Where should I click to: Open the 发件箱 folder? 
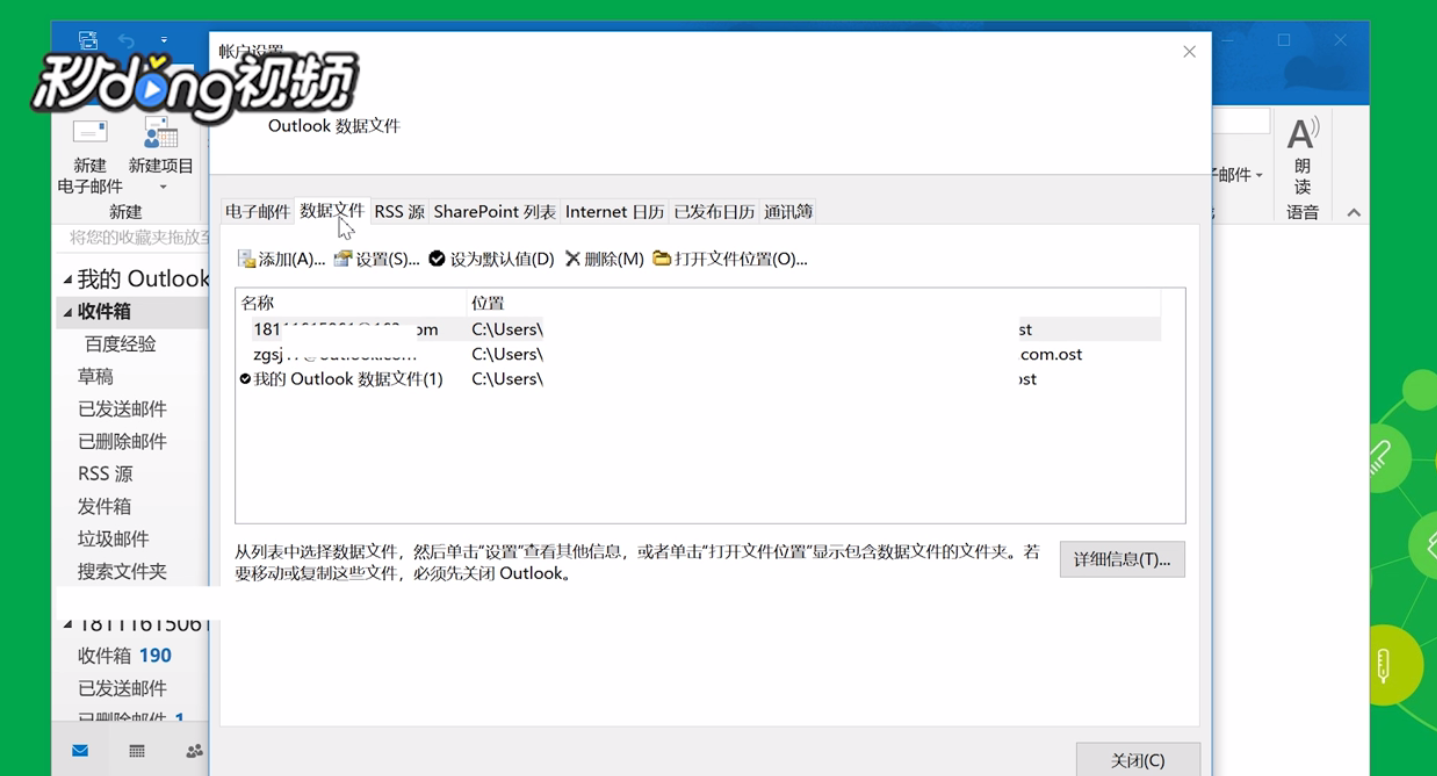tap(104, 507)
